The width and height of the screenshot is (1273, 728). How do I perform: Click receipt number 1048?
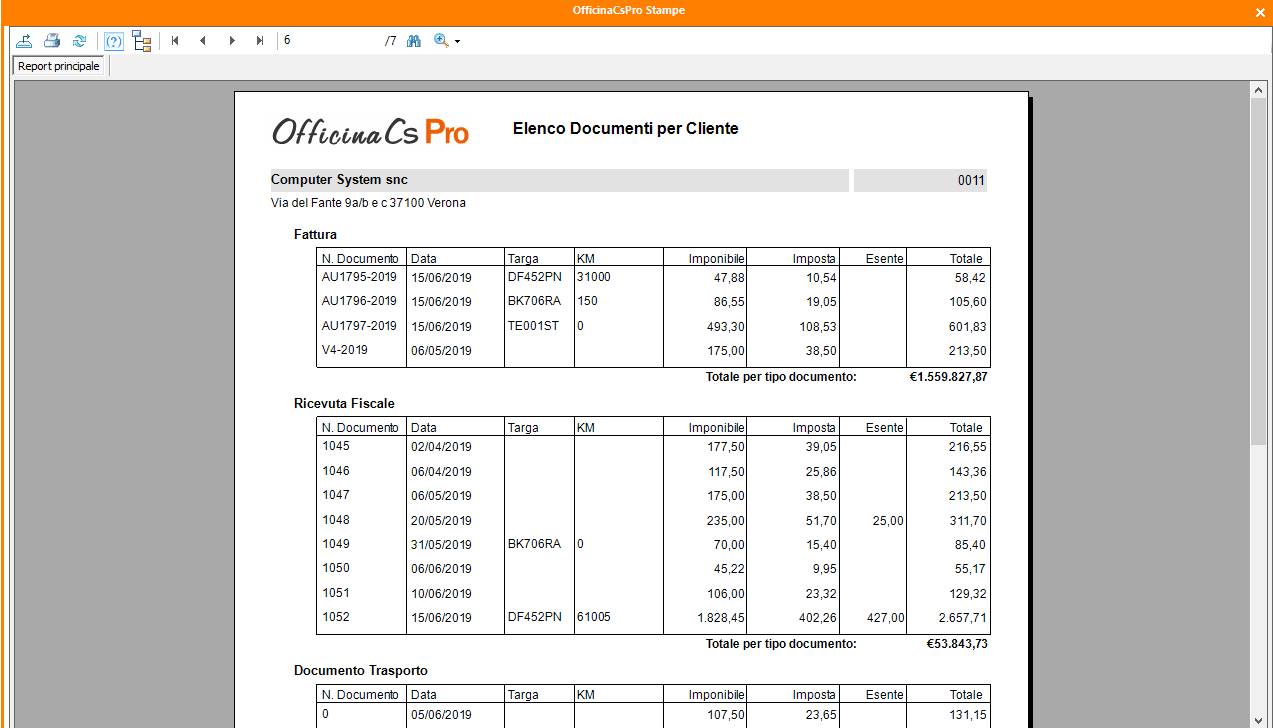(x=336, y=519)
